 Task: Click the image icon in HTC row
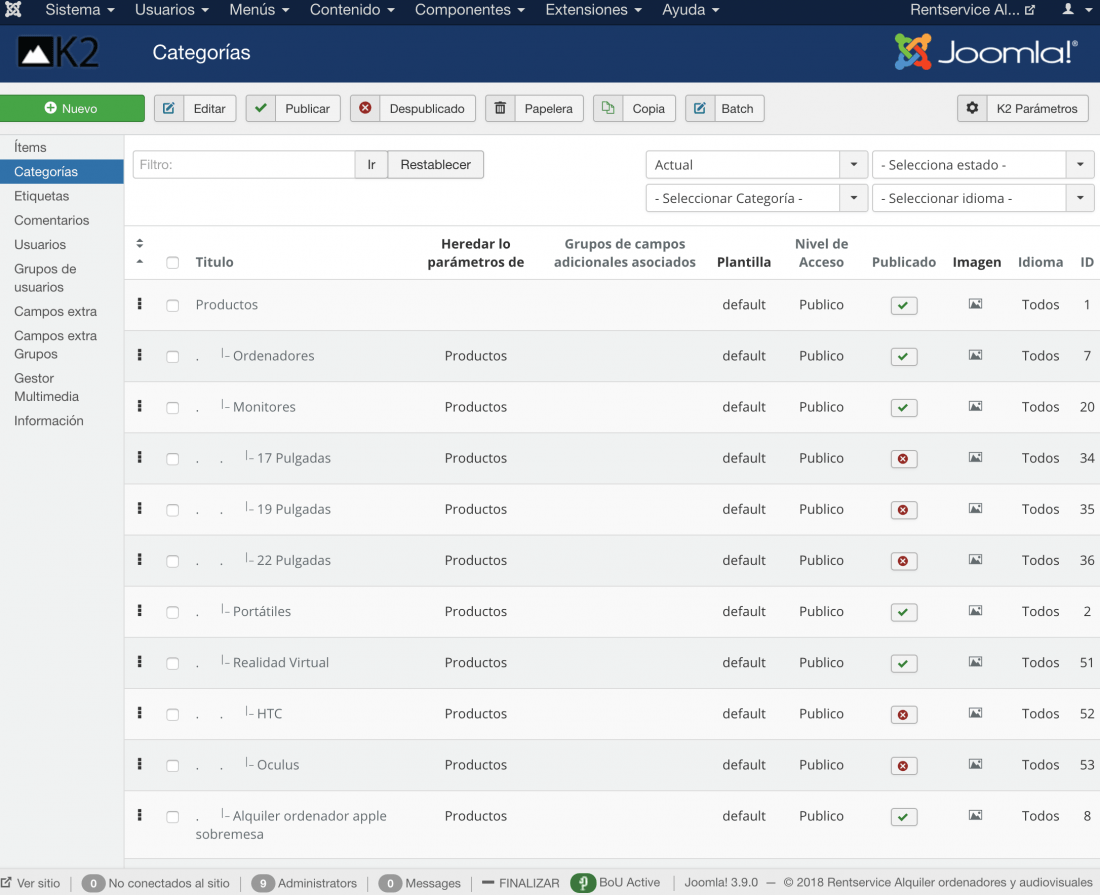975,713
